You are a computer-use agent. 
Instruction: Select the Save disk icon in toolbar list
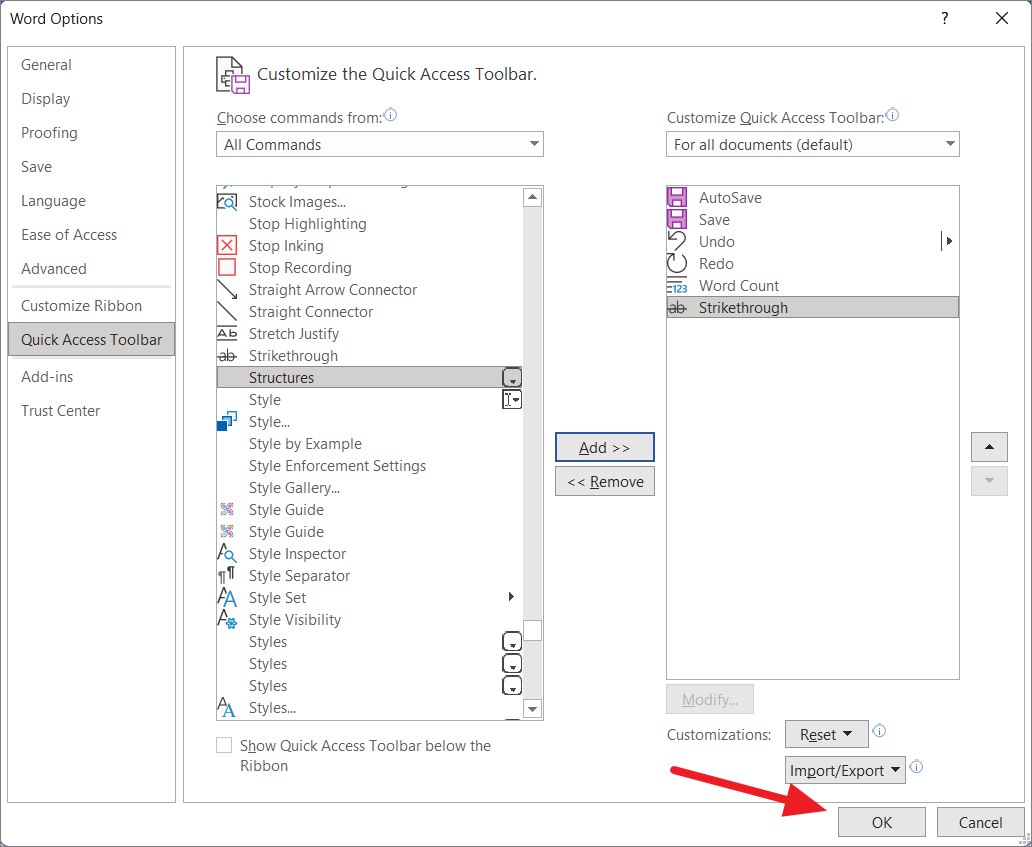tap(677, 219)
